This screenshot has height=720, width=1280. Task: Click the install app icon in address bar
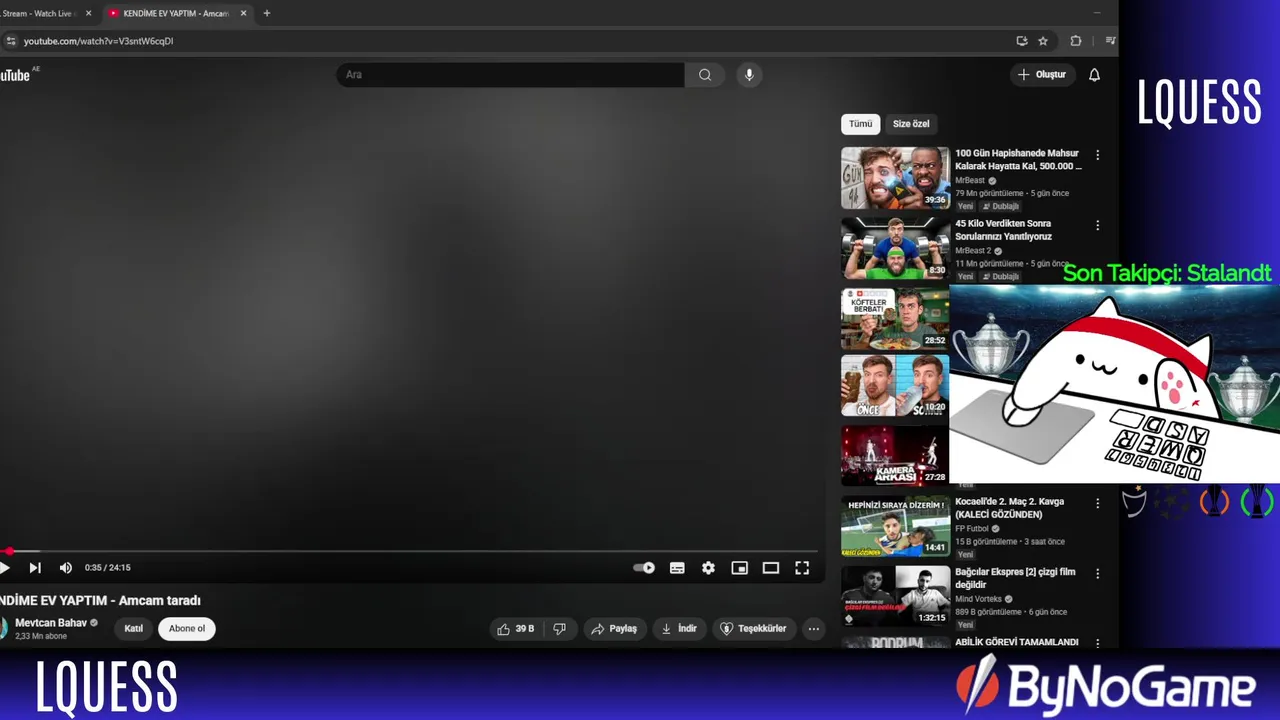click(x=1022, y=41)
